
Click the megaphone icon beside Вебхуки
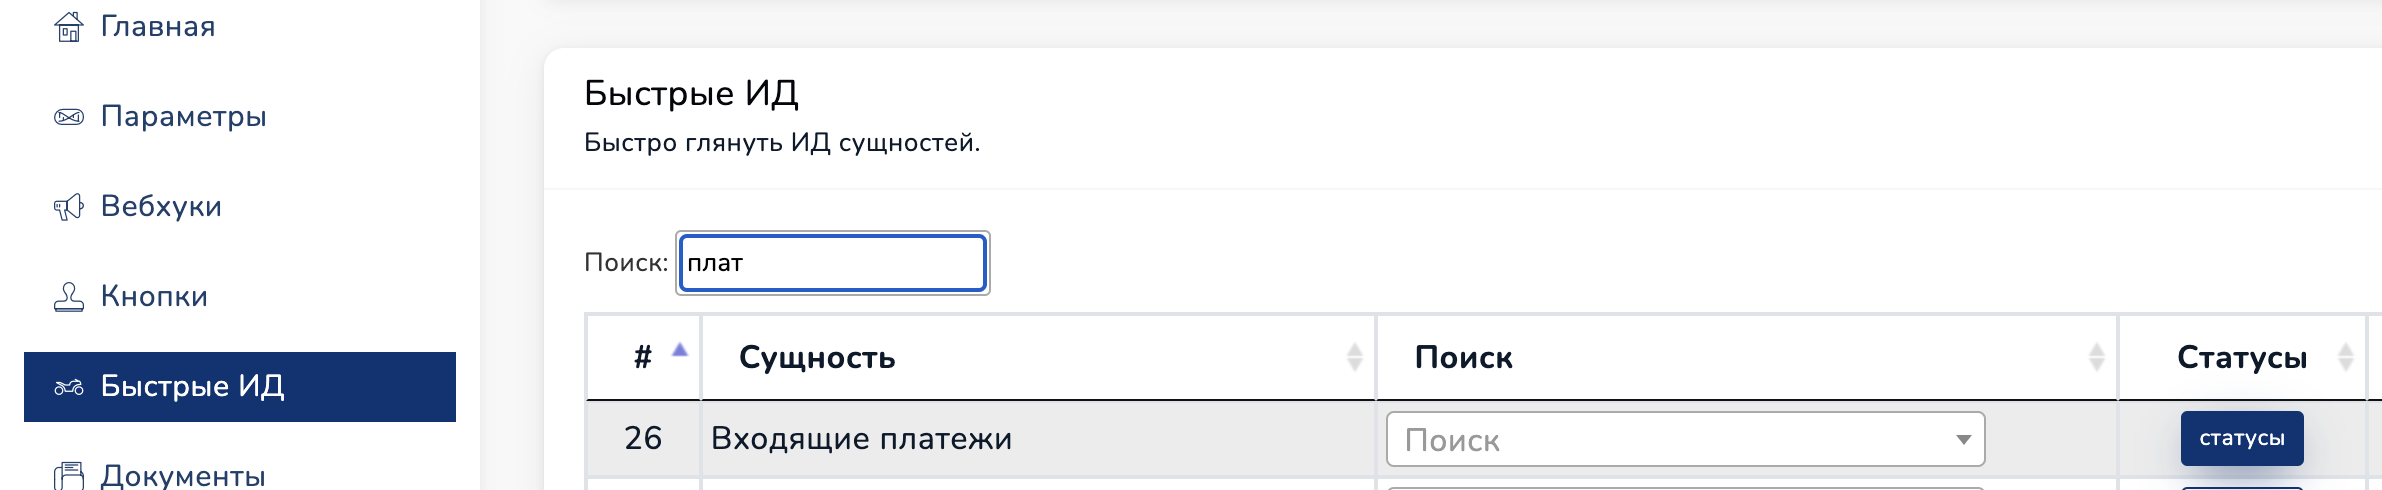click(x=68, y=207)
